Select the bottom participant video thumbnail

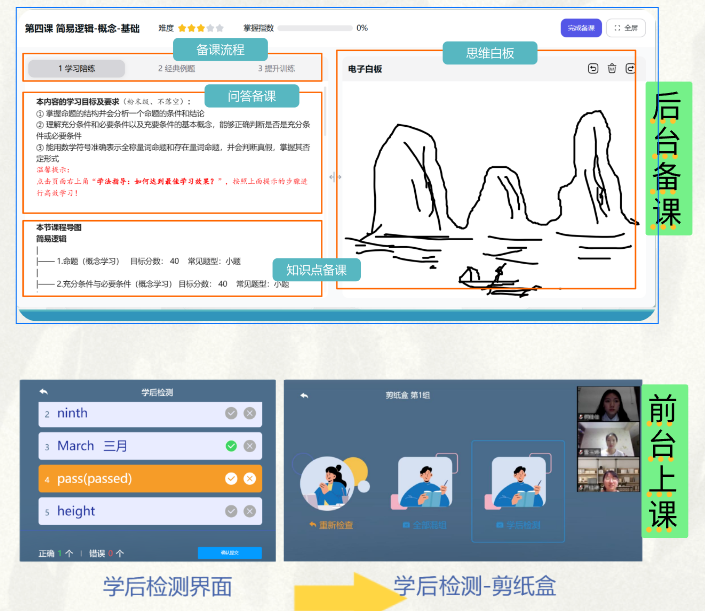608,475
